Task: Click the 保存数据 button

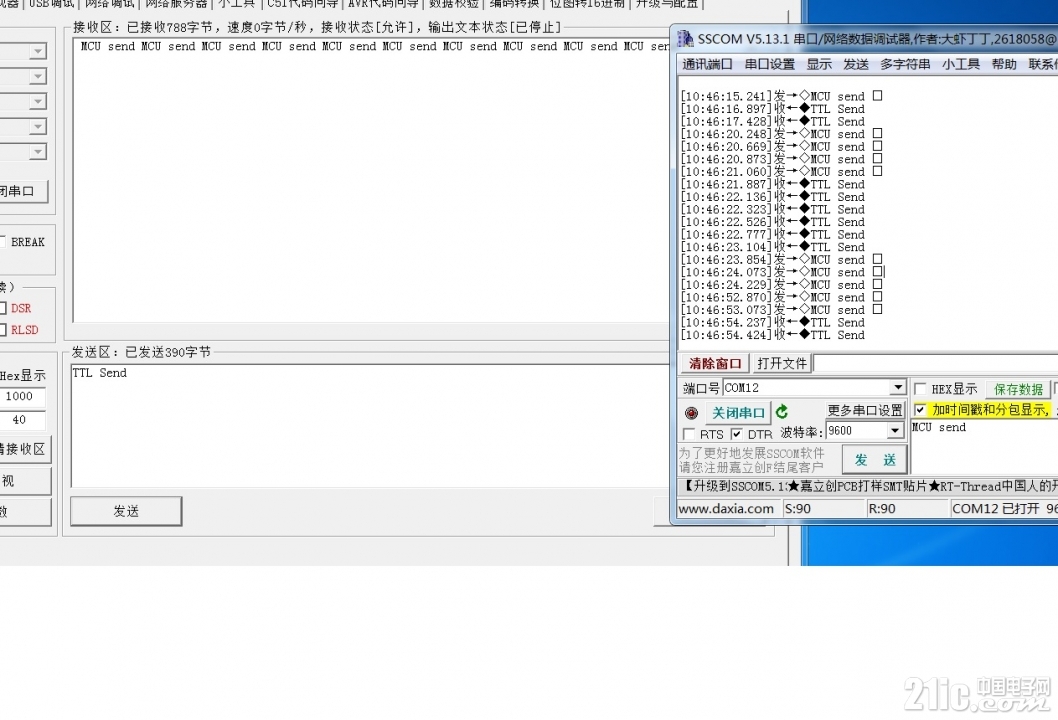Action: click(1018, 389)
